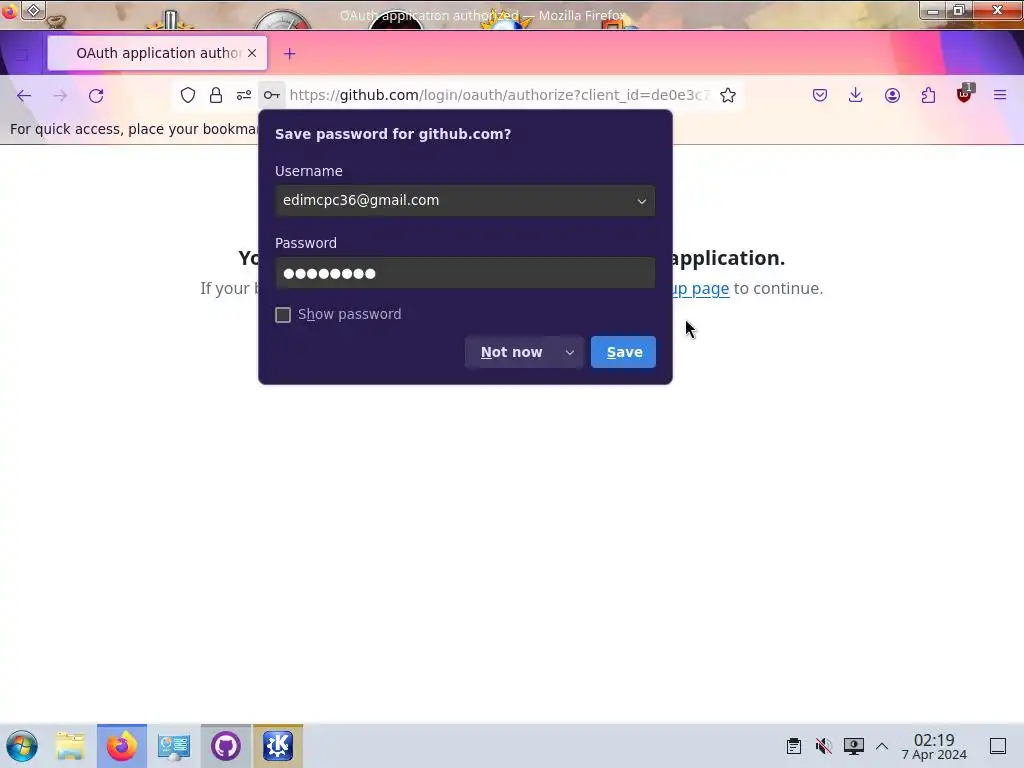Open the uBlock Origin extension icon
The height and width of the screenshot is (768, 1024).
pos(964,95)
